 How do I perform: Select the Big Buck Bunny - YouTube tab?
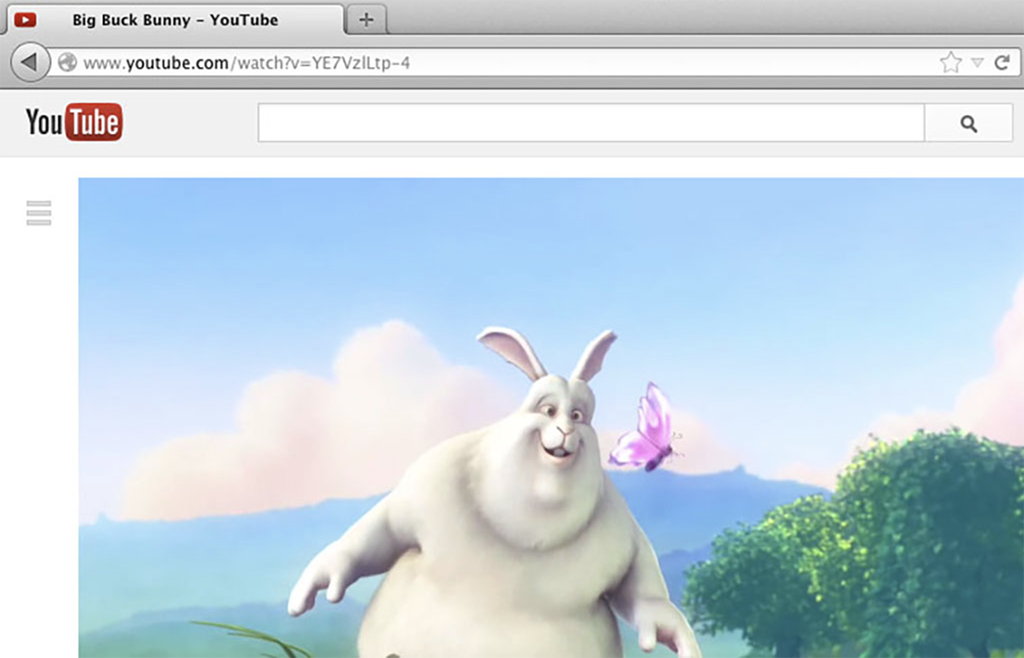pyautogui.click(x=173, y=20)
